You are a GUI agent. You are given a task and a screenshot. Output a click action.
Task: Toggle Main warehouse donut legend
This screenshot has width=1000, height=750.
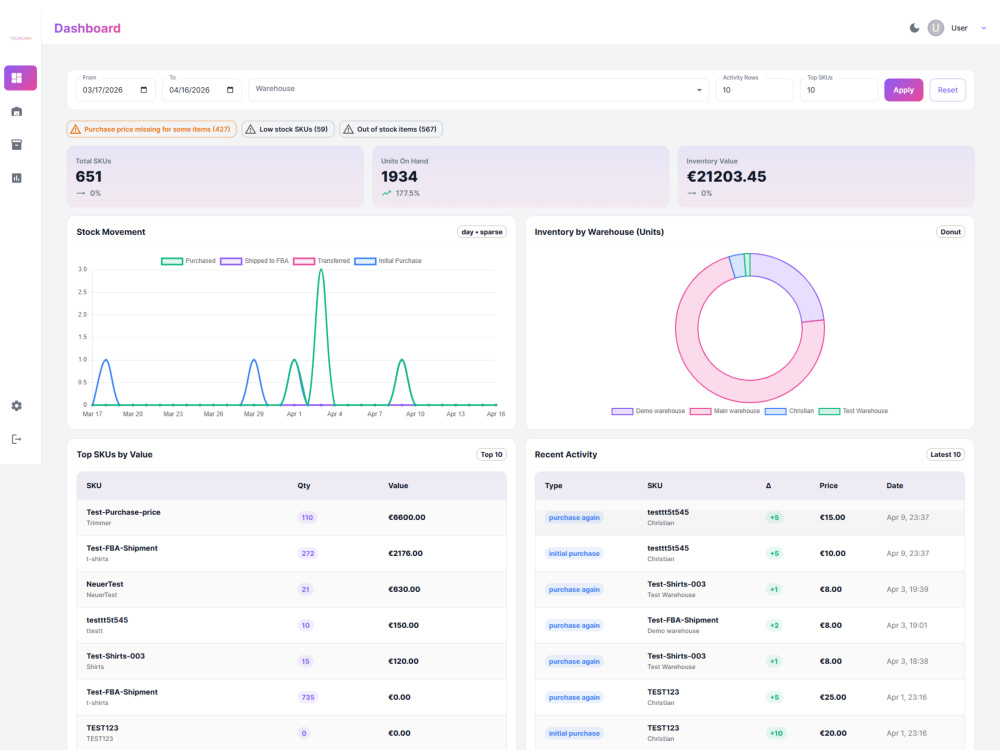(x=724, y=411)
